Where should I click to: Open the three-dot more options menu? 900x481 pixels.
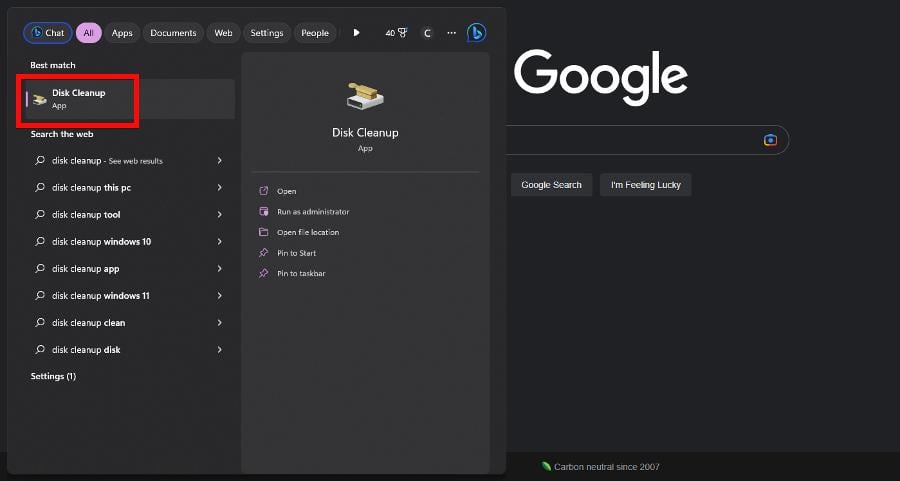click(x=452, y=33)
